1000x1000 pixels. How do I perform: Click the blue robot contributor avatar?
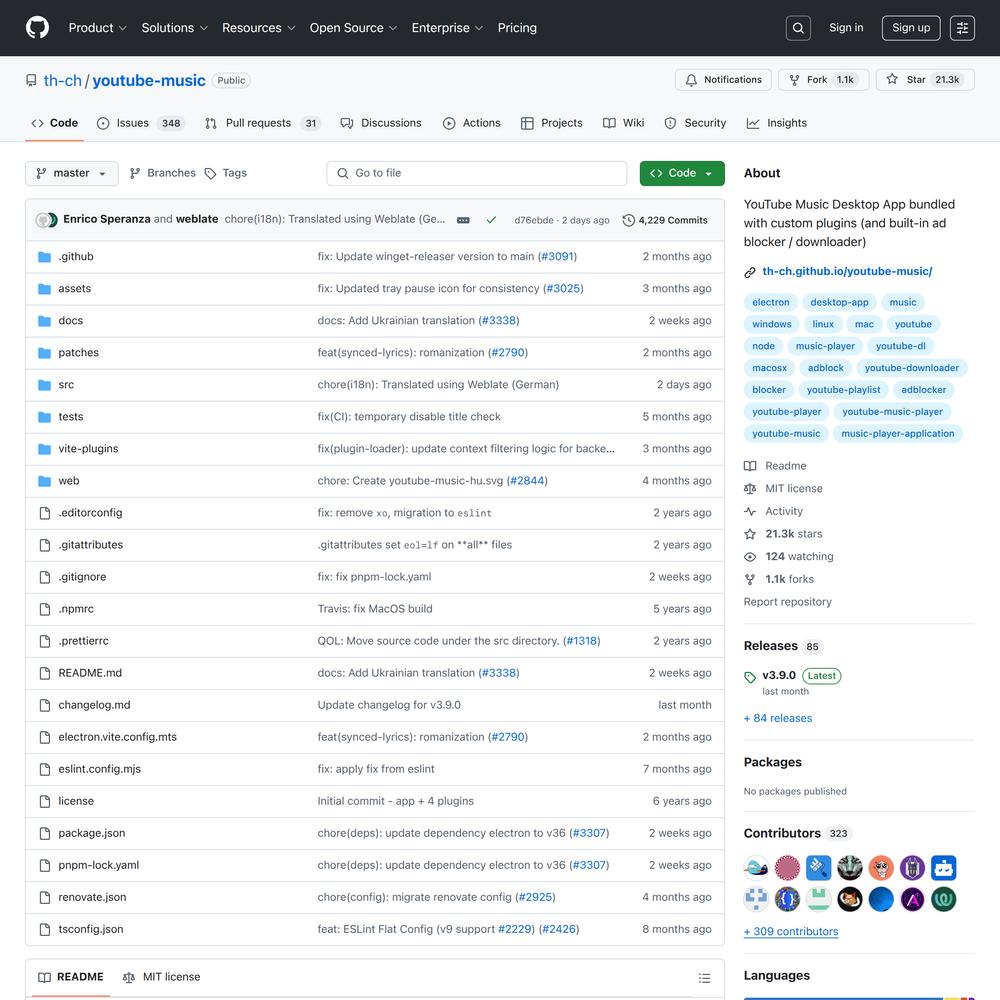[x=943, y=867]
